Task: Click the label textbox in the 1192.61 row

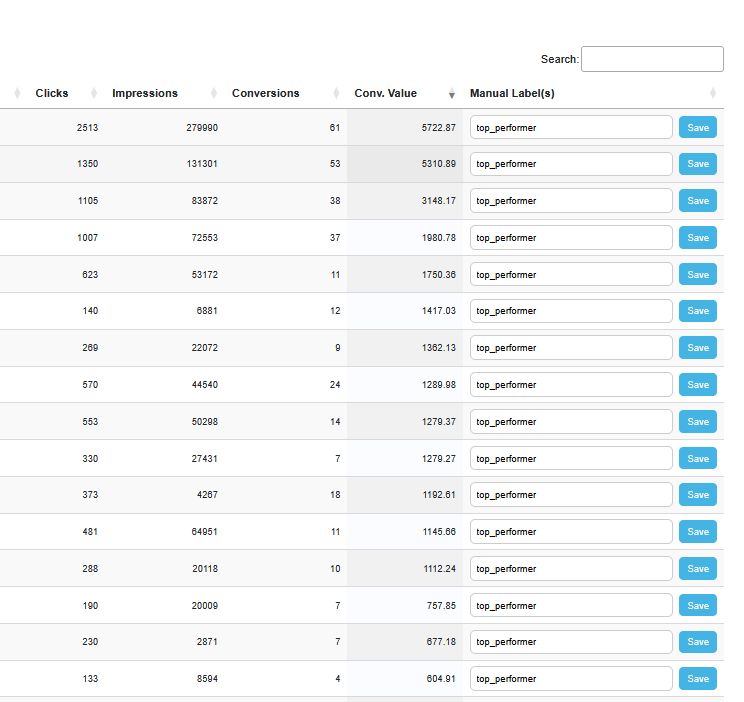Action: [571, 495]
